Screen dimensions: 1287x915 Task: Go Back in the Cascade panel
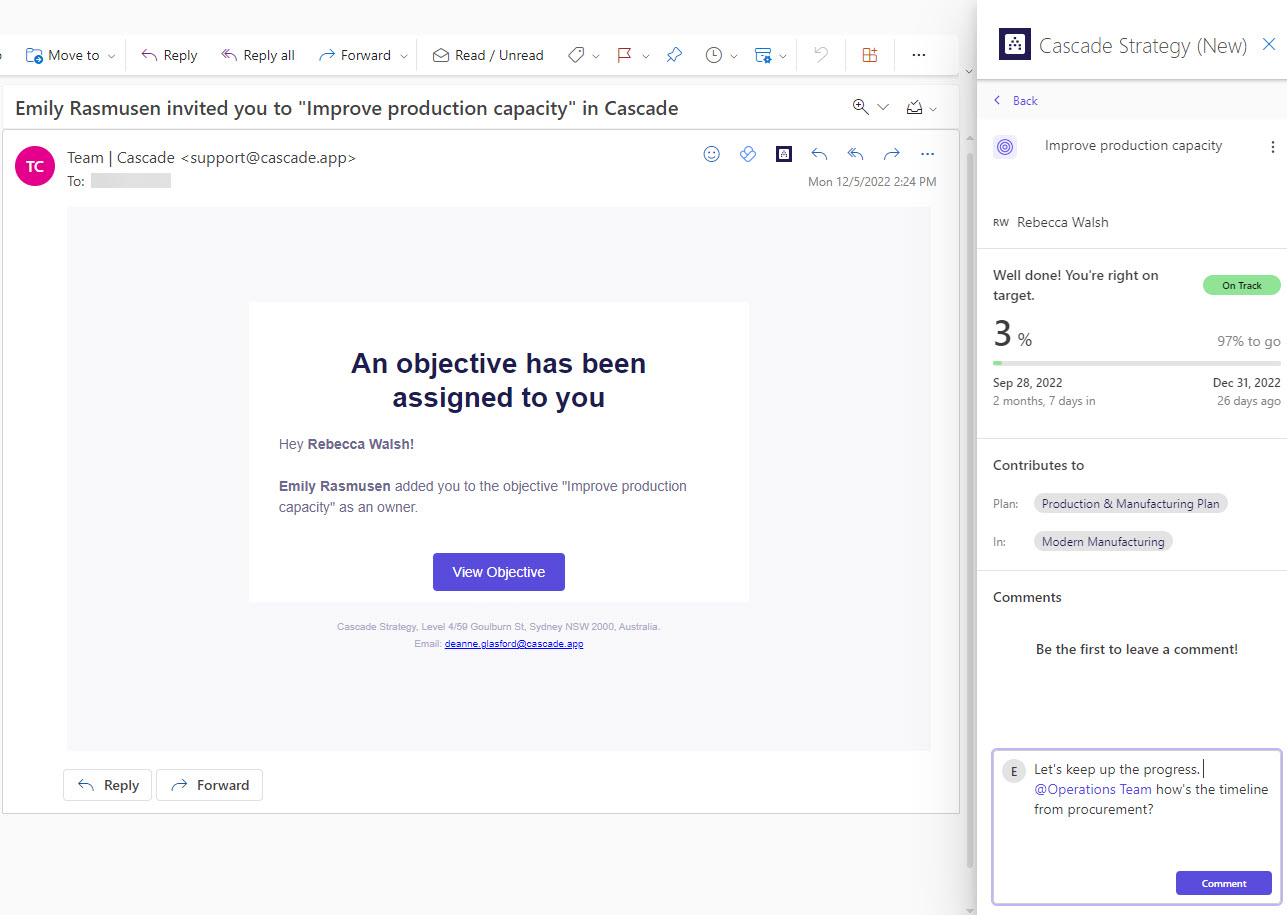[1015, 101]
